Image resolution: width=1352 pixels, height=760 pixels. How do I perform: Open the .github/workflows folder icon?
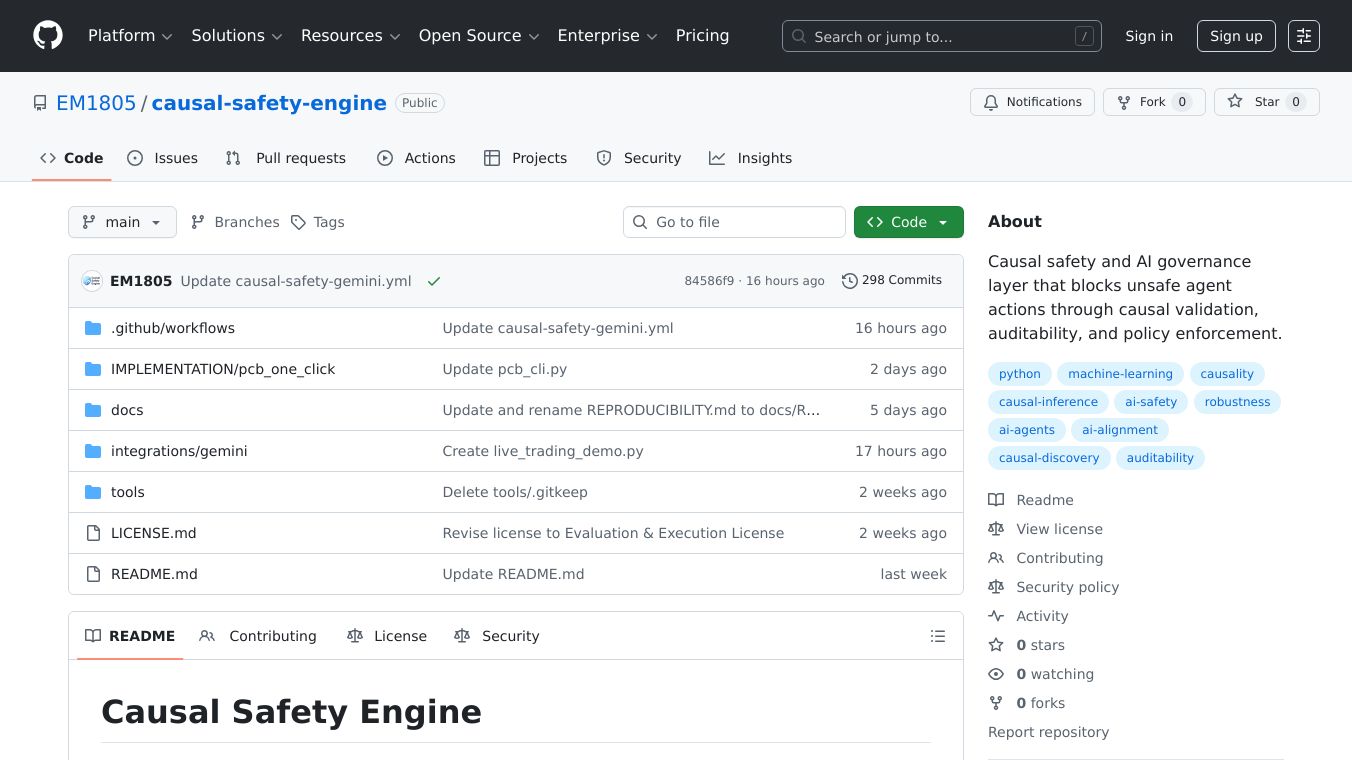click(x=93, y=327)
